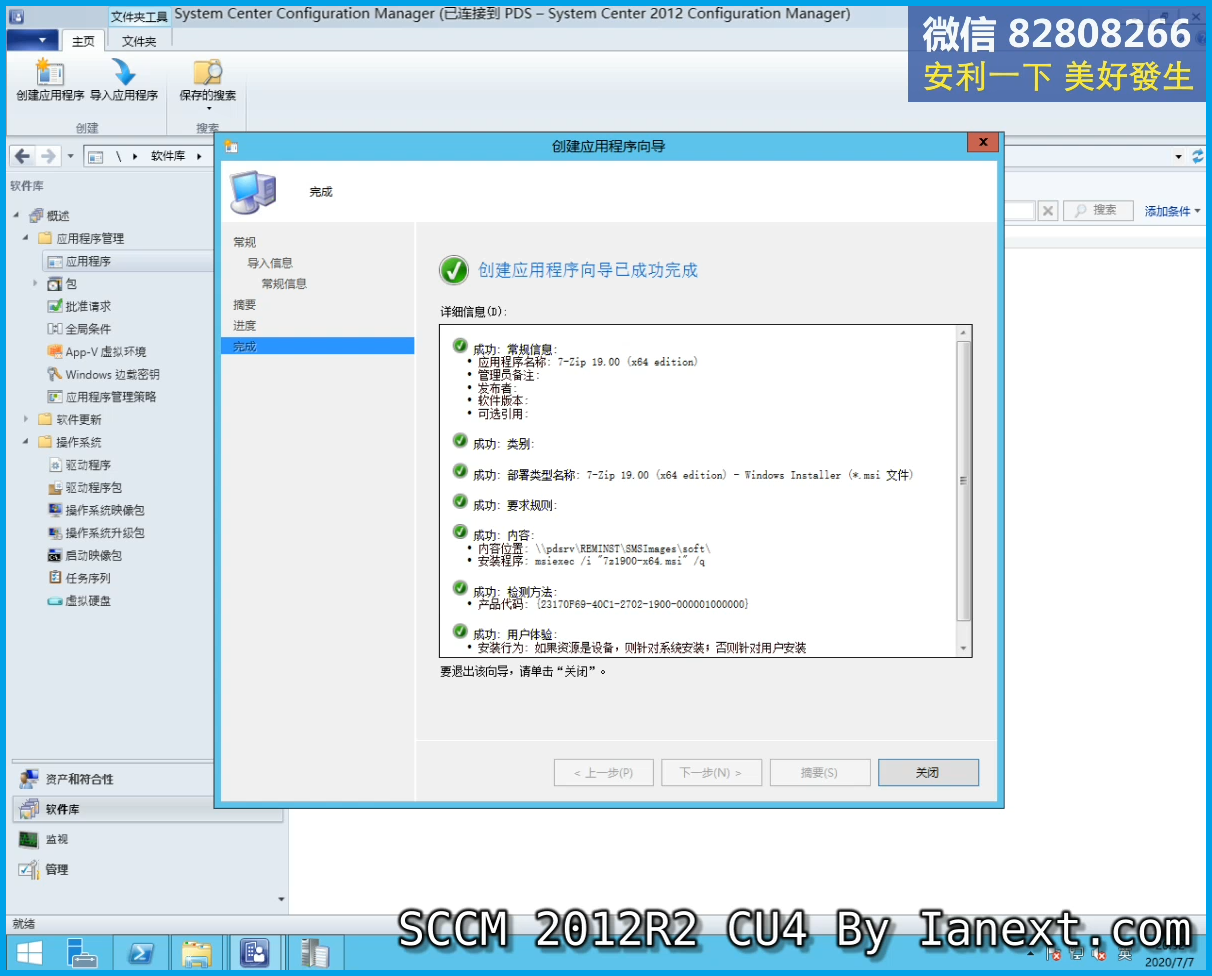Click the 软件库 workspace button

click(148, 809)
